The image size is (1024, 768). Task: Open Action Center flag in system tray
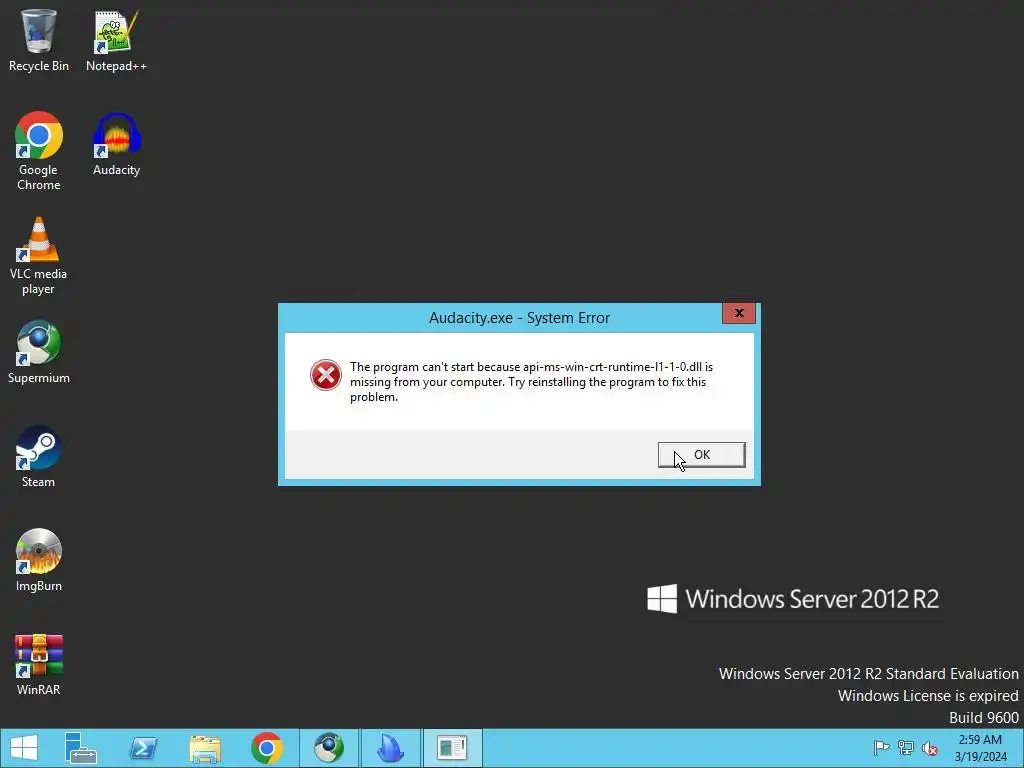pos(881,748)
